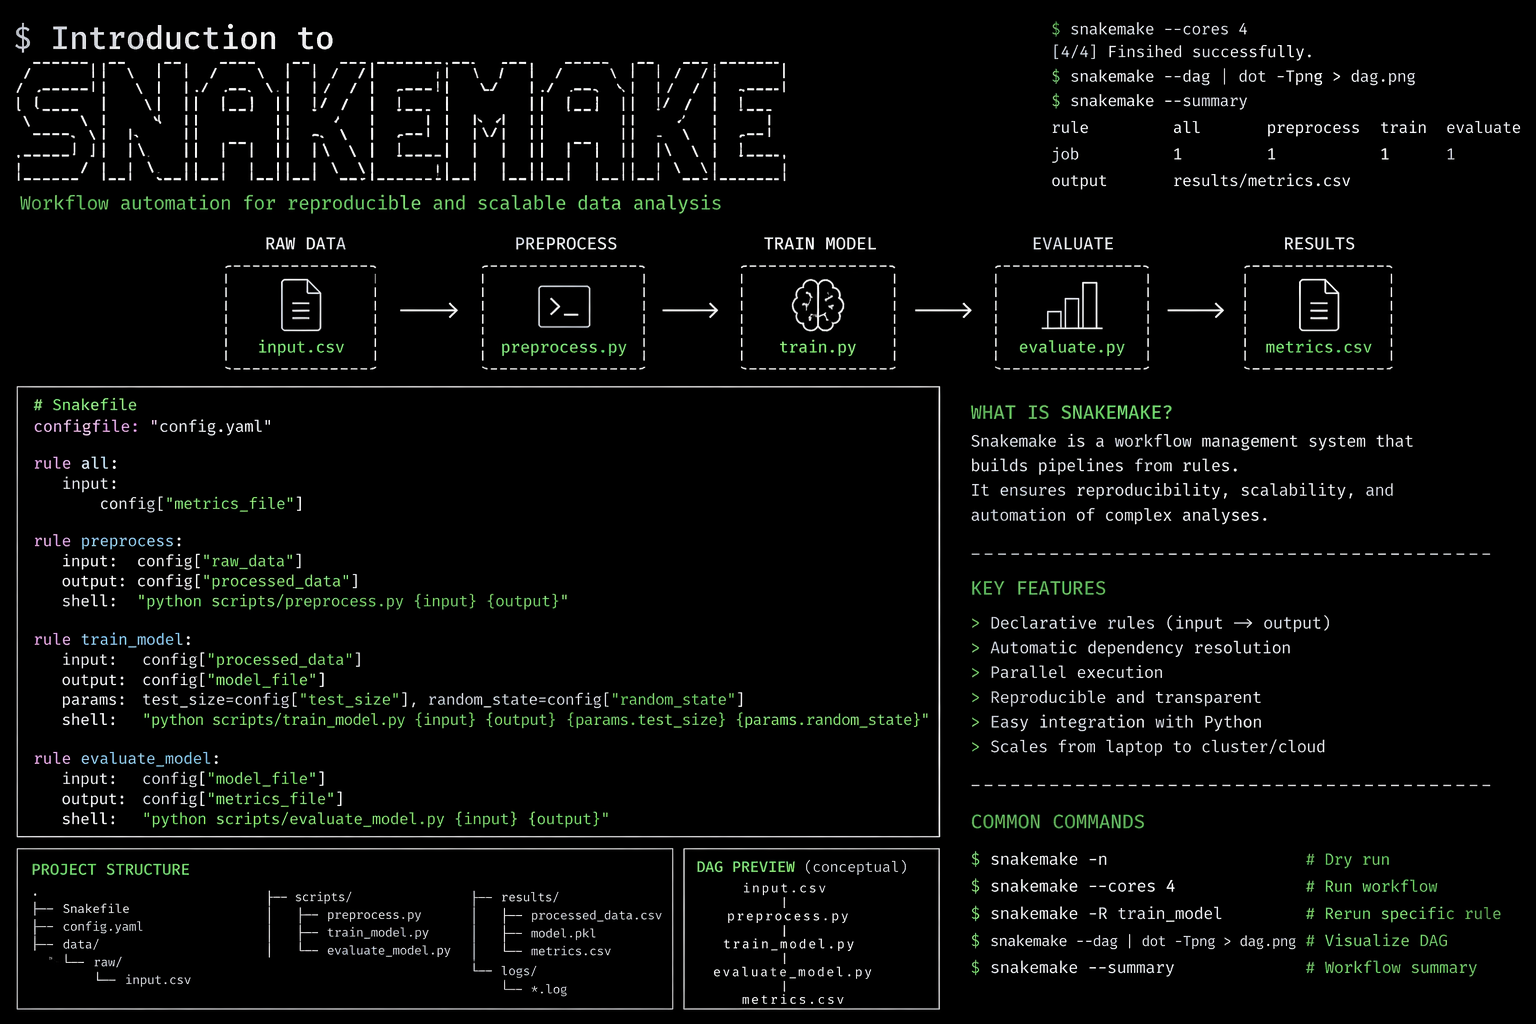Screen dimensions: 1536x1024
Task: Click the 'TRAIN MODEL' stage heading
Action: coord(820,244)
